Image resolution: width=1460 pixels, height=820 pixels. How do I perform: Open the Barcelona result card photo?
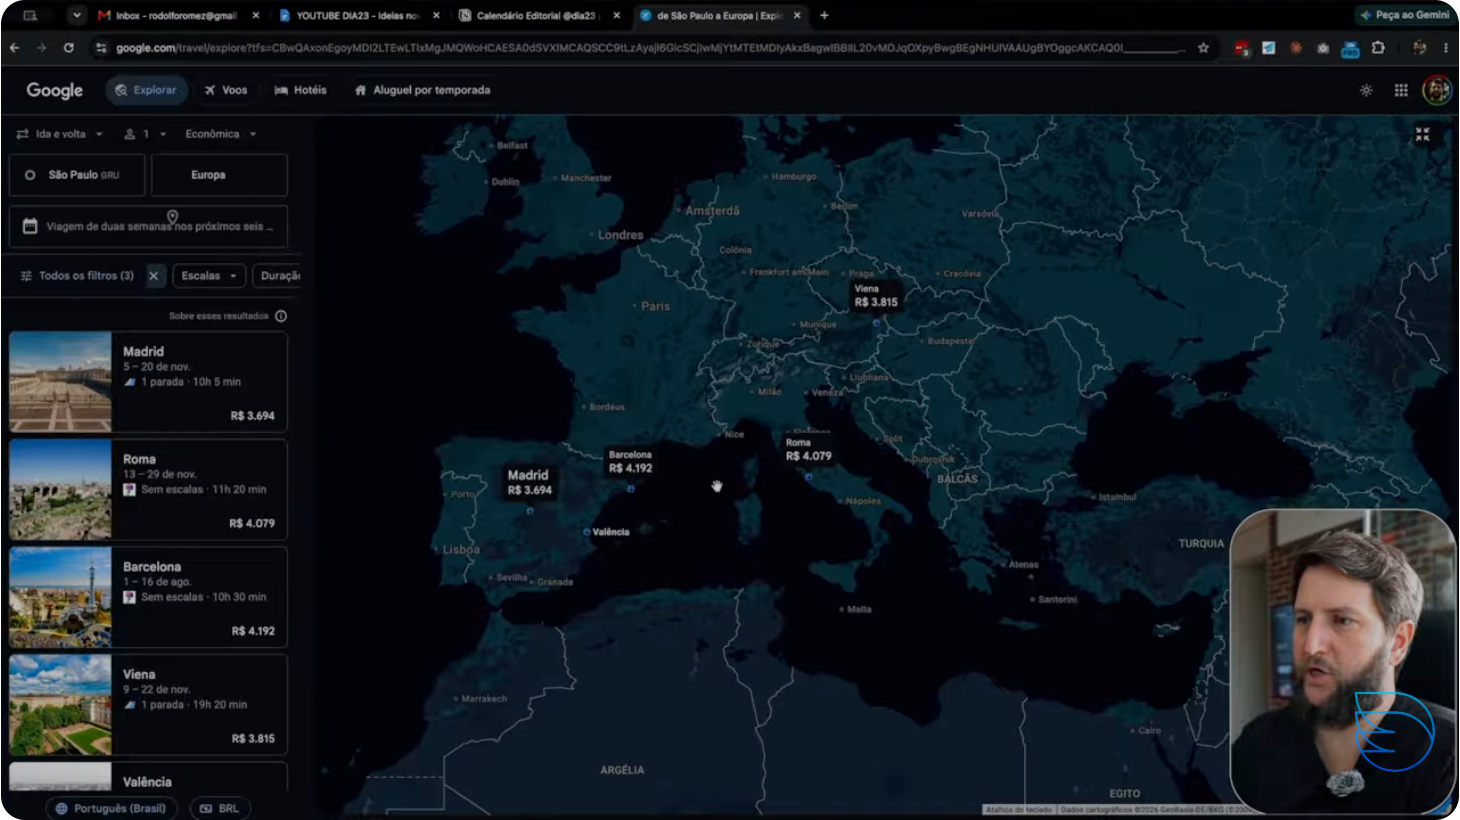[60, 597]
